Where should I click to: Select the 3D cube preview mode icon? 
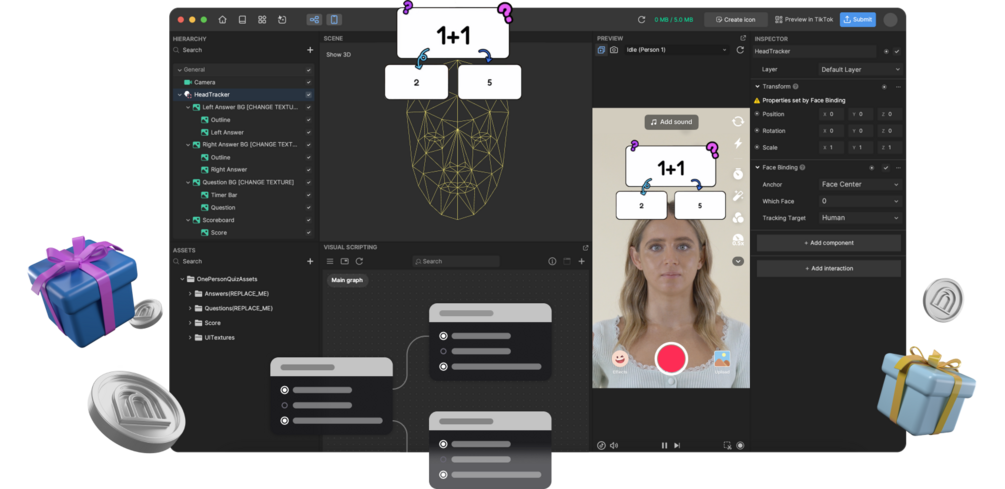[601, 50]
